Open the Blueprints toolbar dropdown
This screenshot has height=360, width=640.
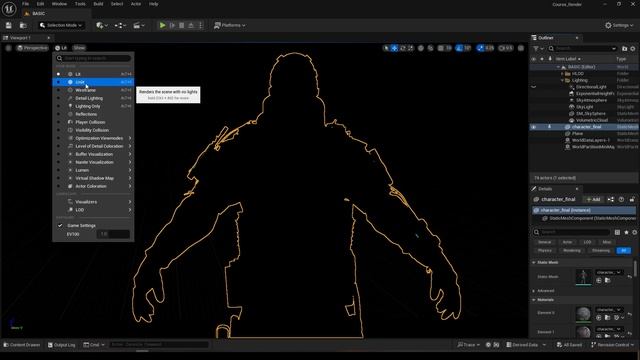[x=120, y=25]
